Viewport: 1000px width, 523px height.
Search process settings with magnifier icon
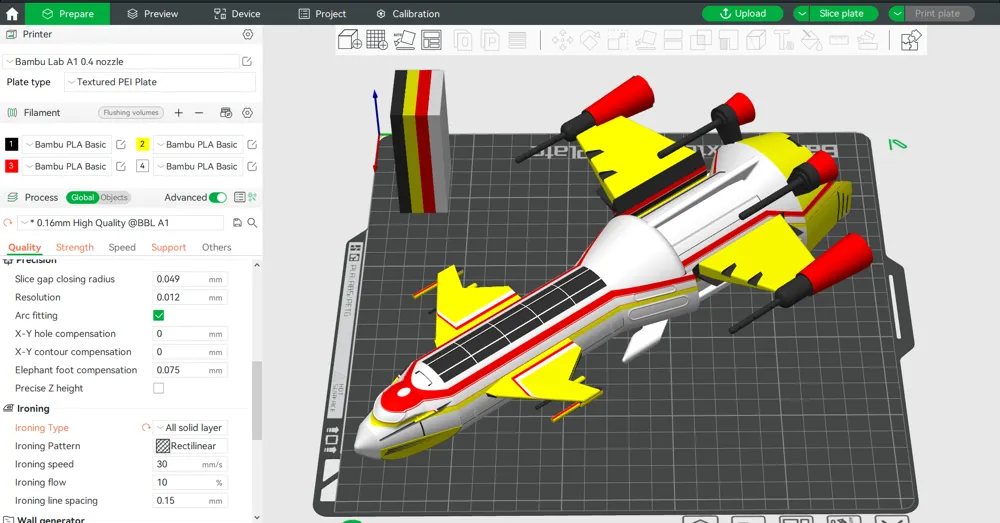[x=252, y=223]
